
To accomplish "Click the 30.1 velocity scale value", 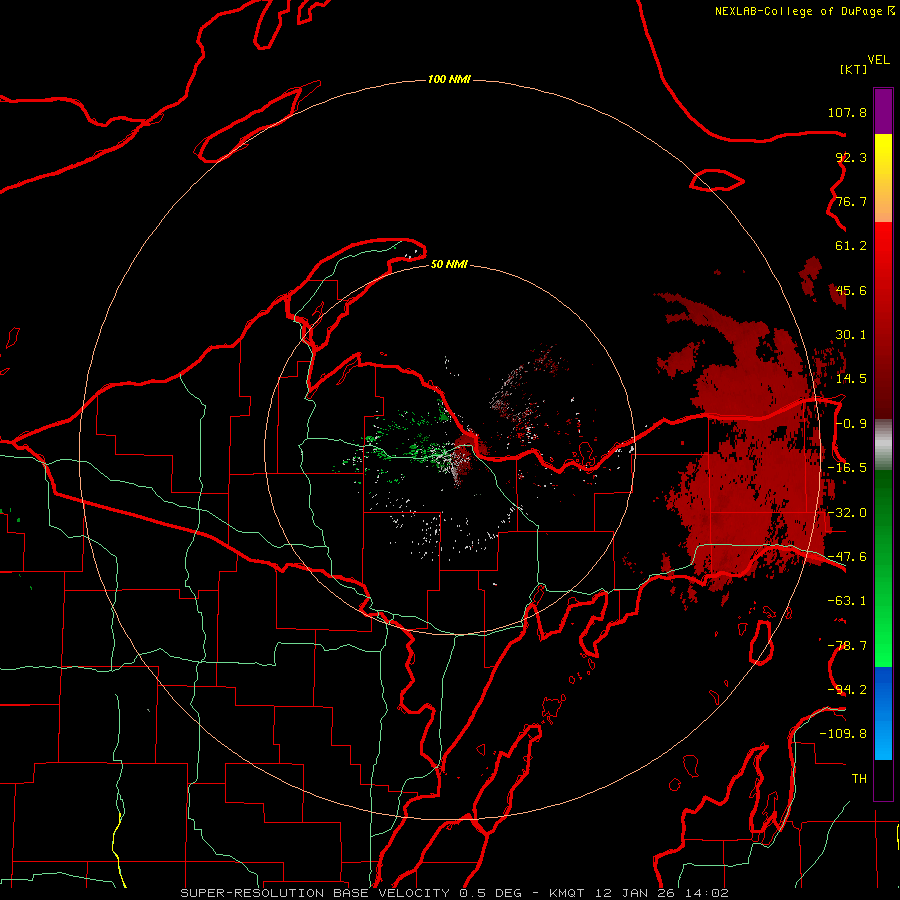I will pyautogui.click(x=851, y=335).
